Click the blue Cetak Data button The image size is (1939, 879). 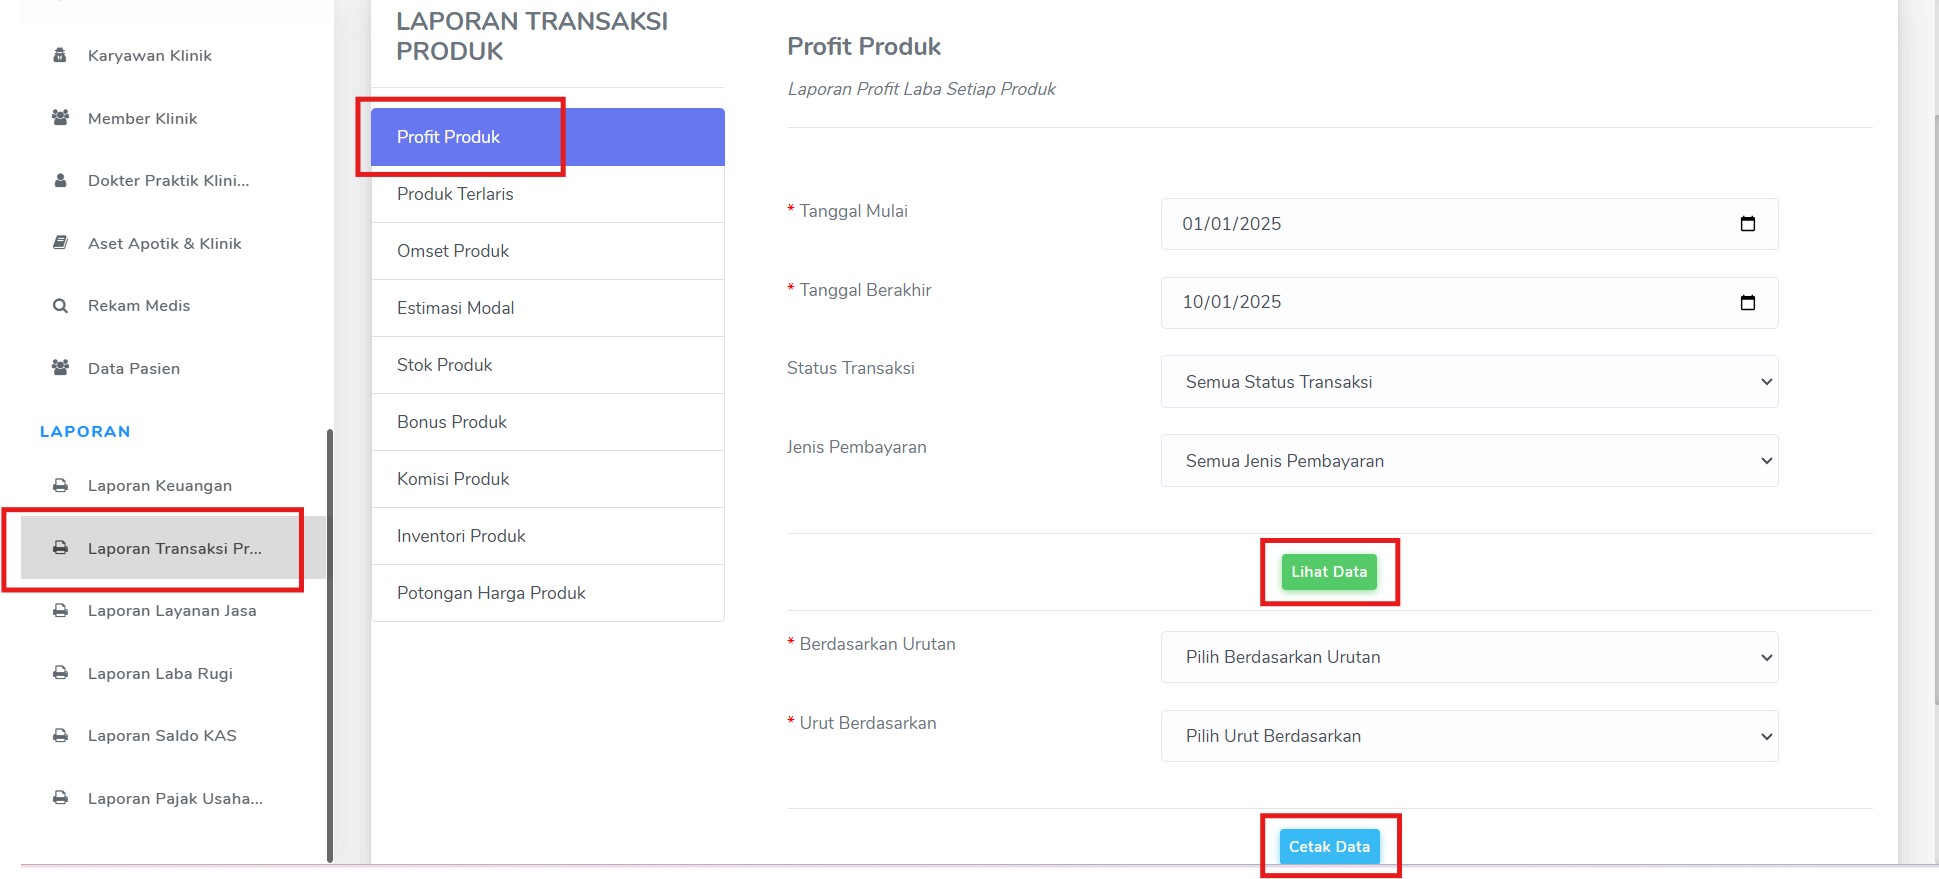[x=1329, y=847]
